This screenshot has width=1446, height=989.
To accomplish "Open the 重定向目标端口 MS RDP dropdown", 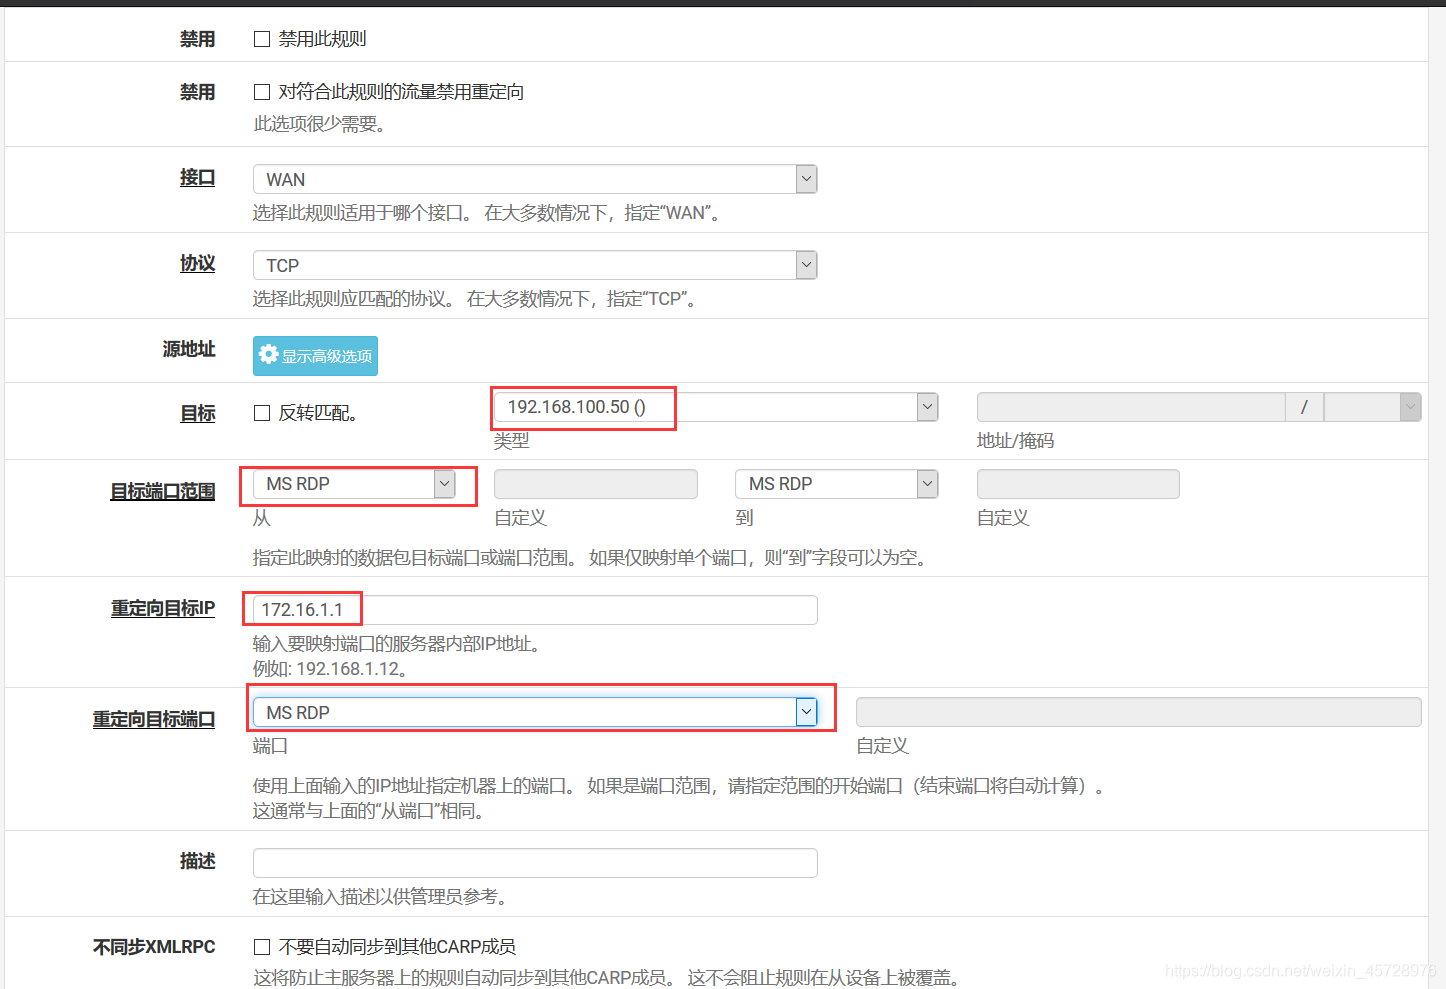I will pos(535,712).
